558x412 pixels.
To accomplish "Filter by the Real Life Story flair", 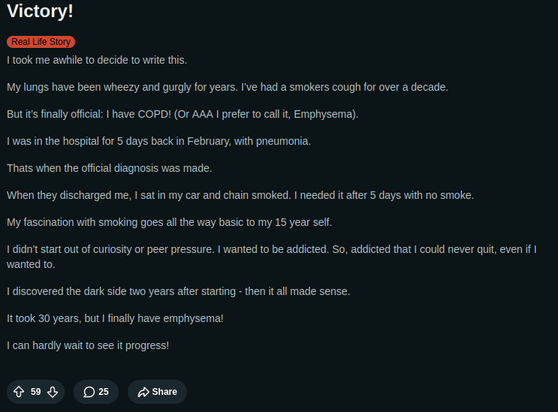I will pyautogui.click(x=41, y=42).
